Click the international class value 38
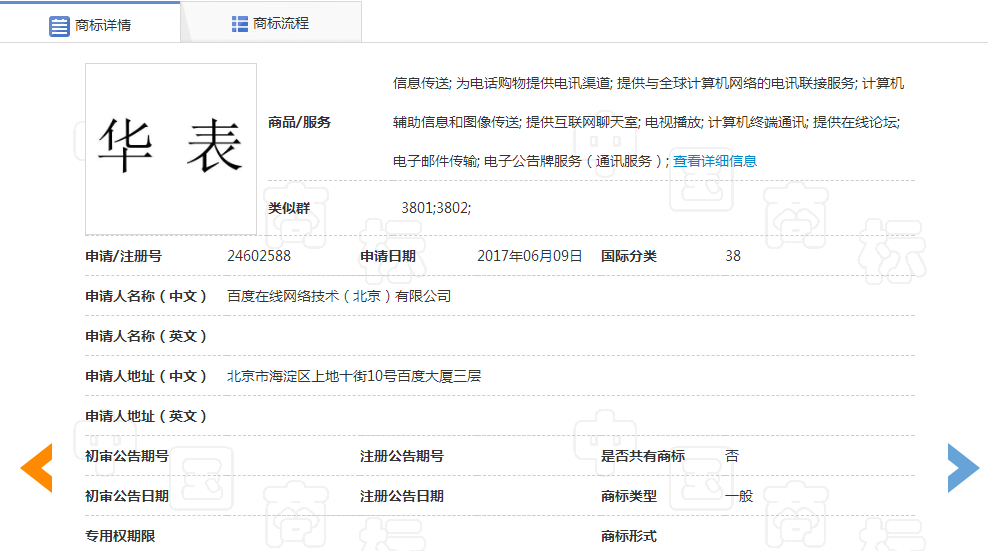The width and height of the screenshot is (988, 551). click(x=733, y=256)
